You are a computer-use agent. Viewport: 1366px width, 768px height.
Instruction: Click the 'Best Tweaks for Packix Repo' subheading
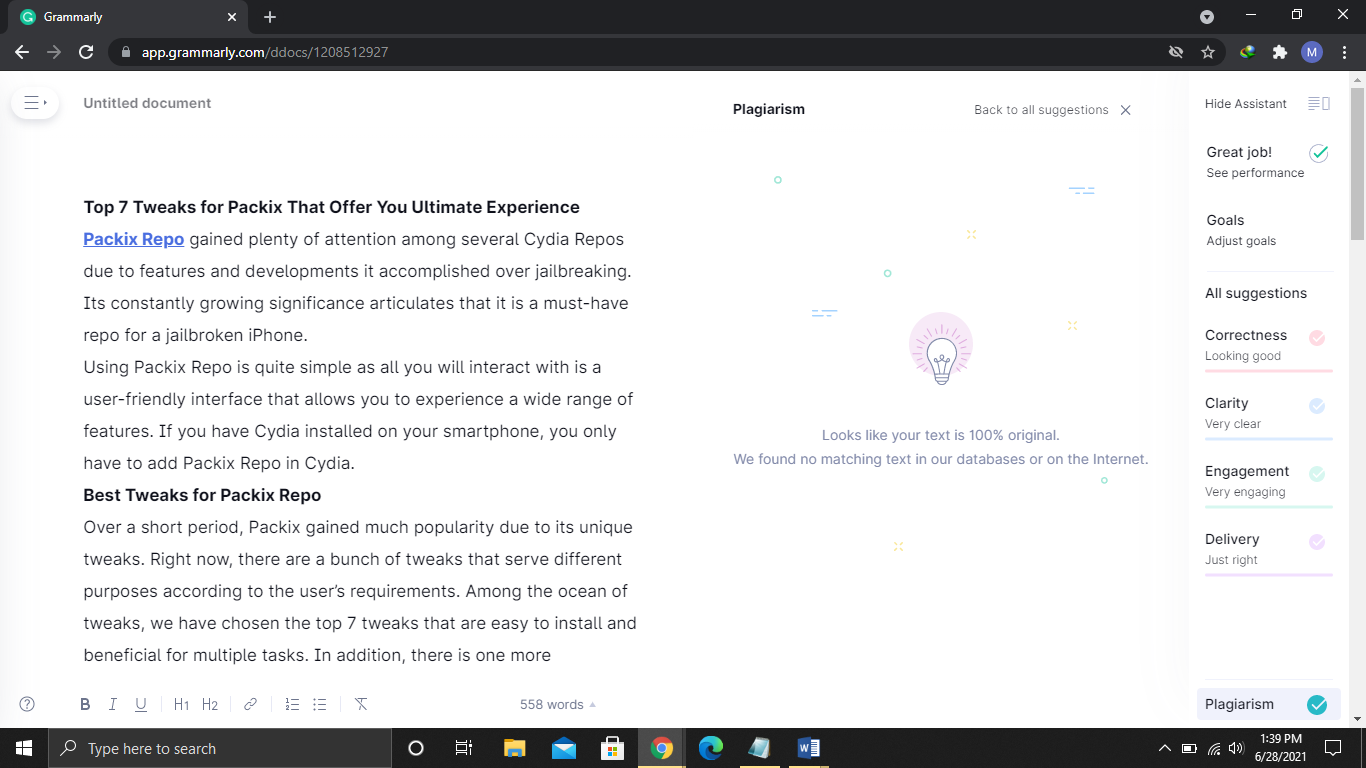coord(202,495)
